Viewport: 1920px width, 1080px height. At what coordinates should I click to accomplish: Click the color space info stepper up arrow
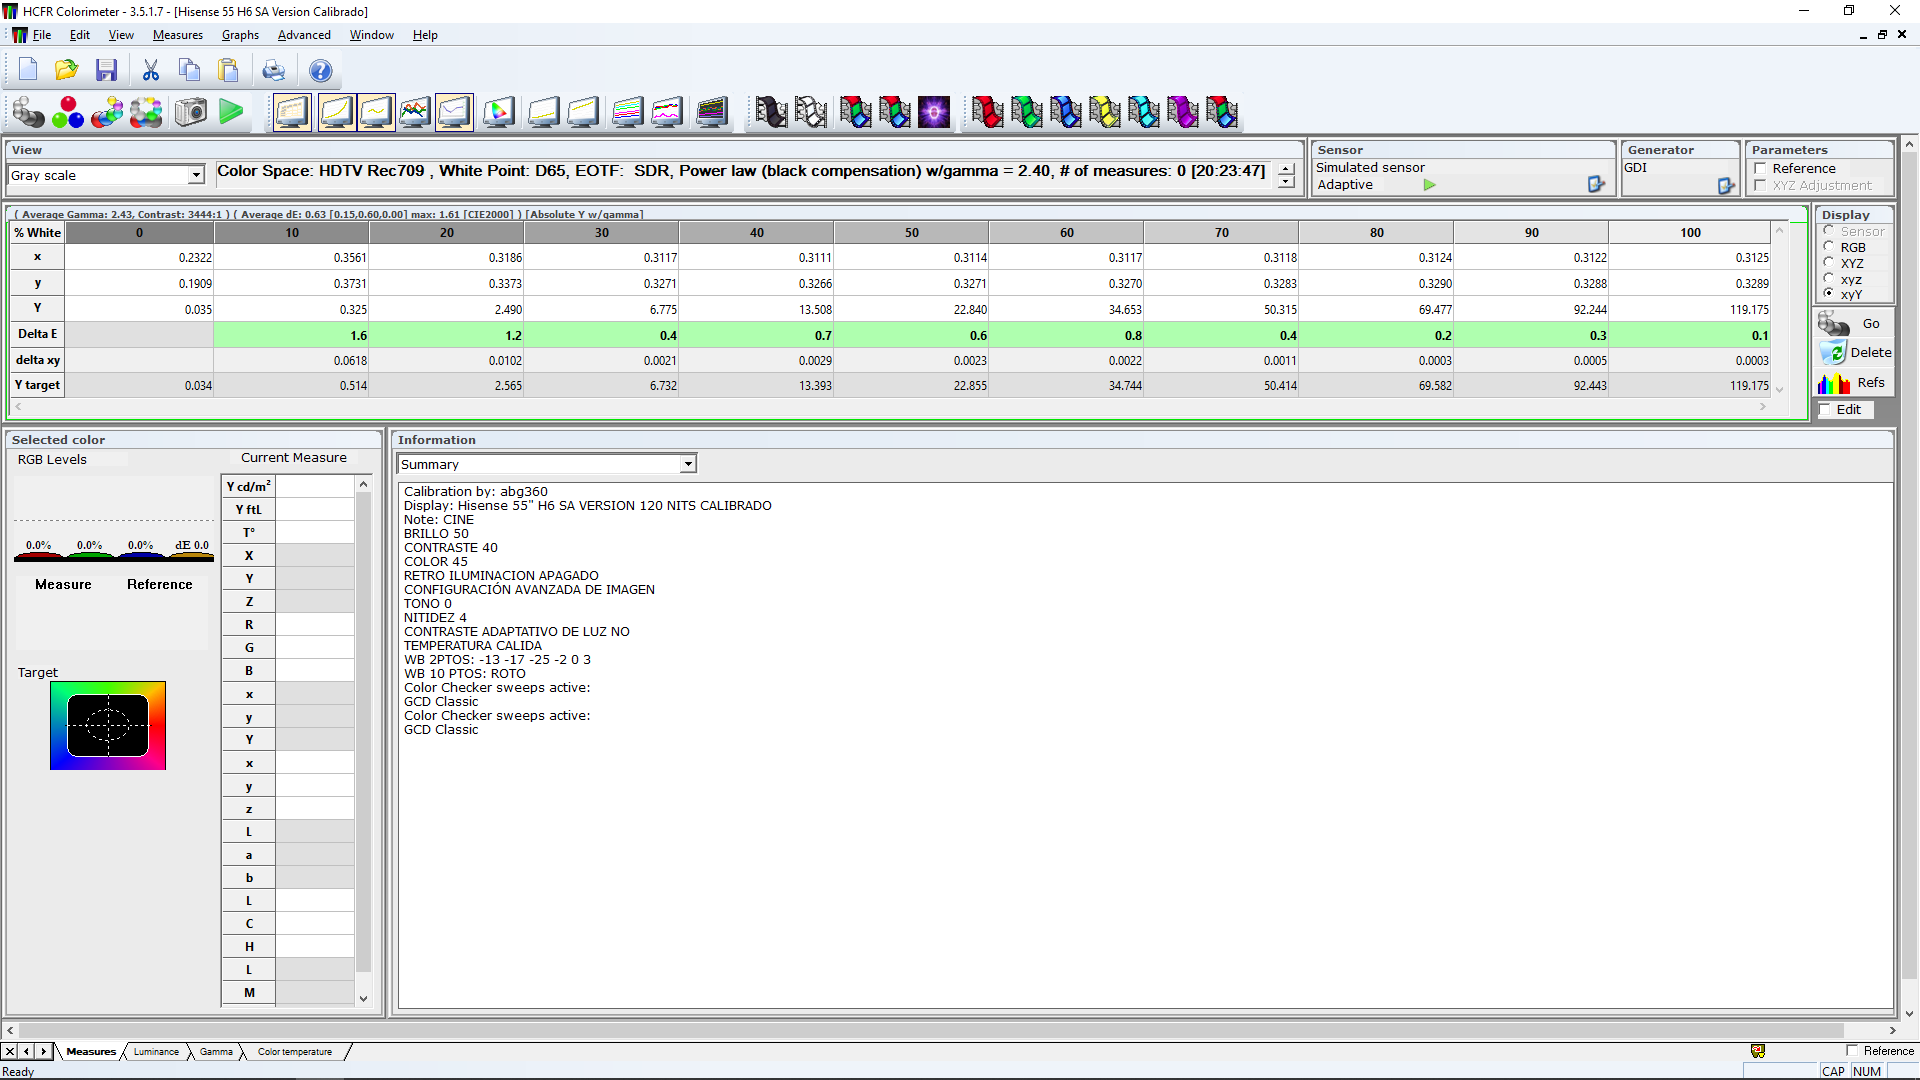[1286, 167]
